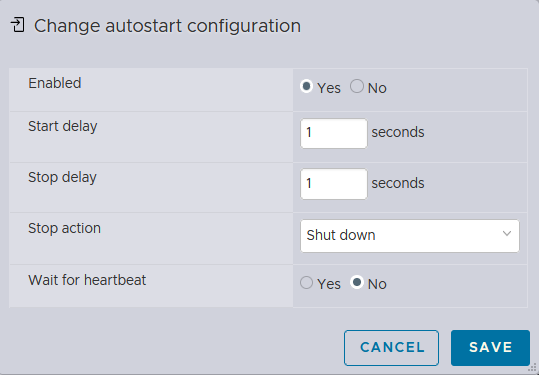Viewport: 539px width, 375px height.
Task: Click the Shut down option text
Action: coord(341,235)
